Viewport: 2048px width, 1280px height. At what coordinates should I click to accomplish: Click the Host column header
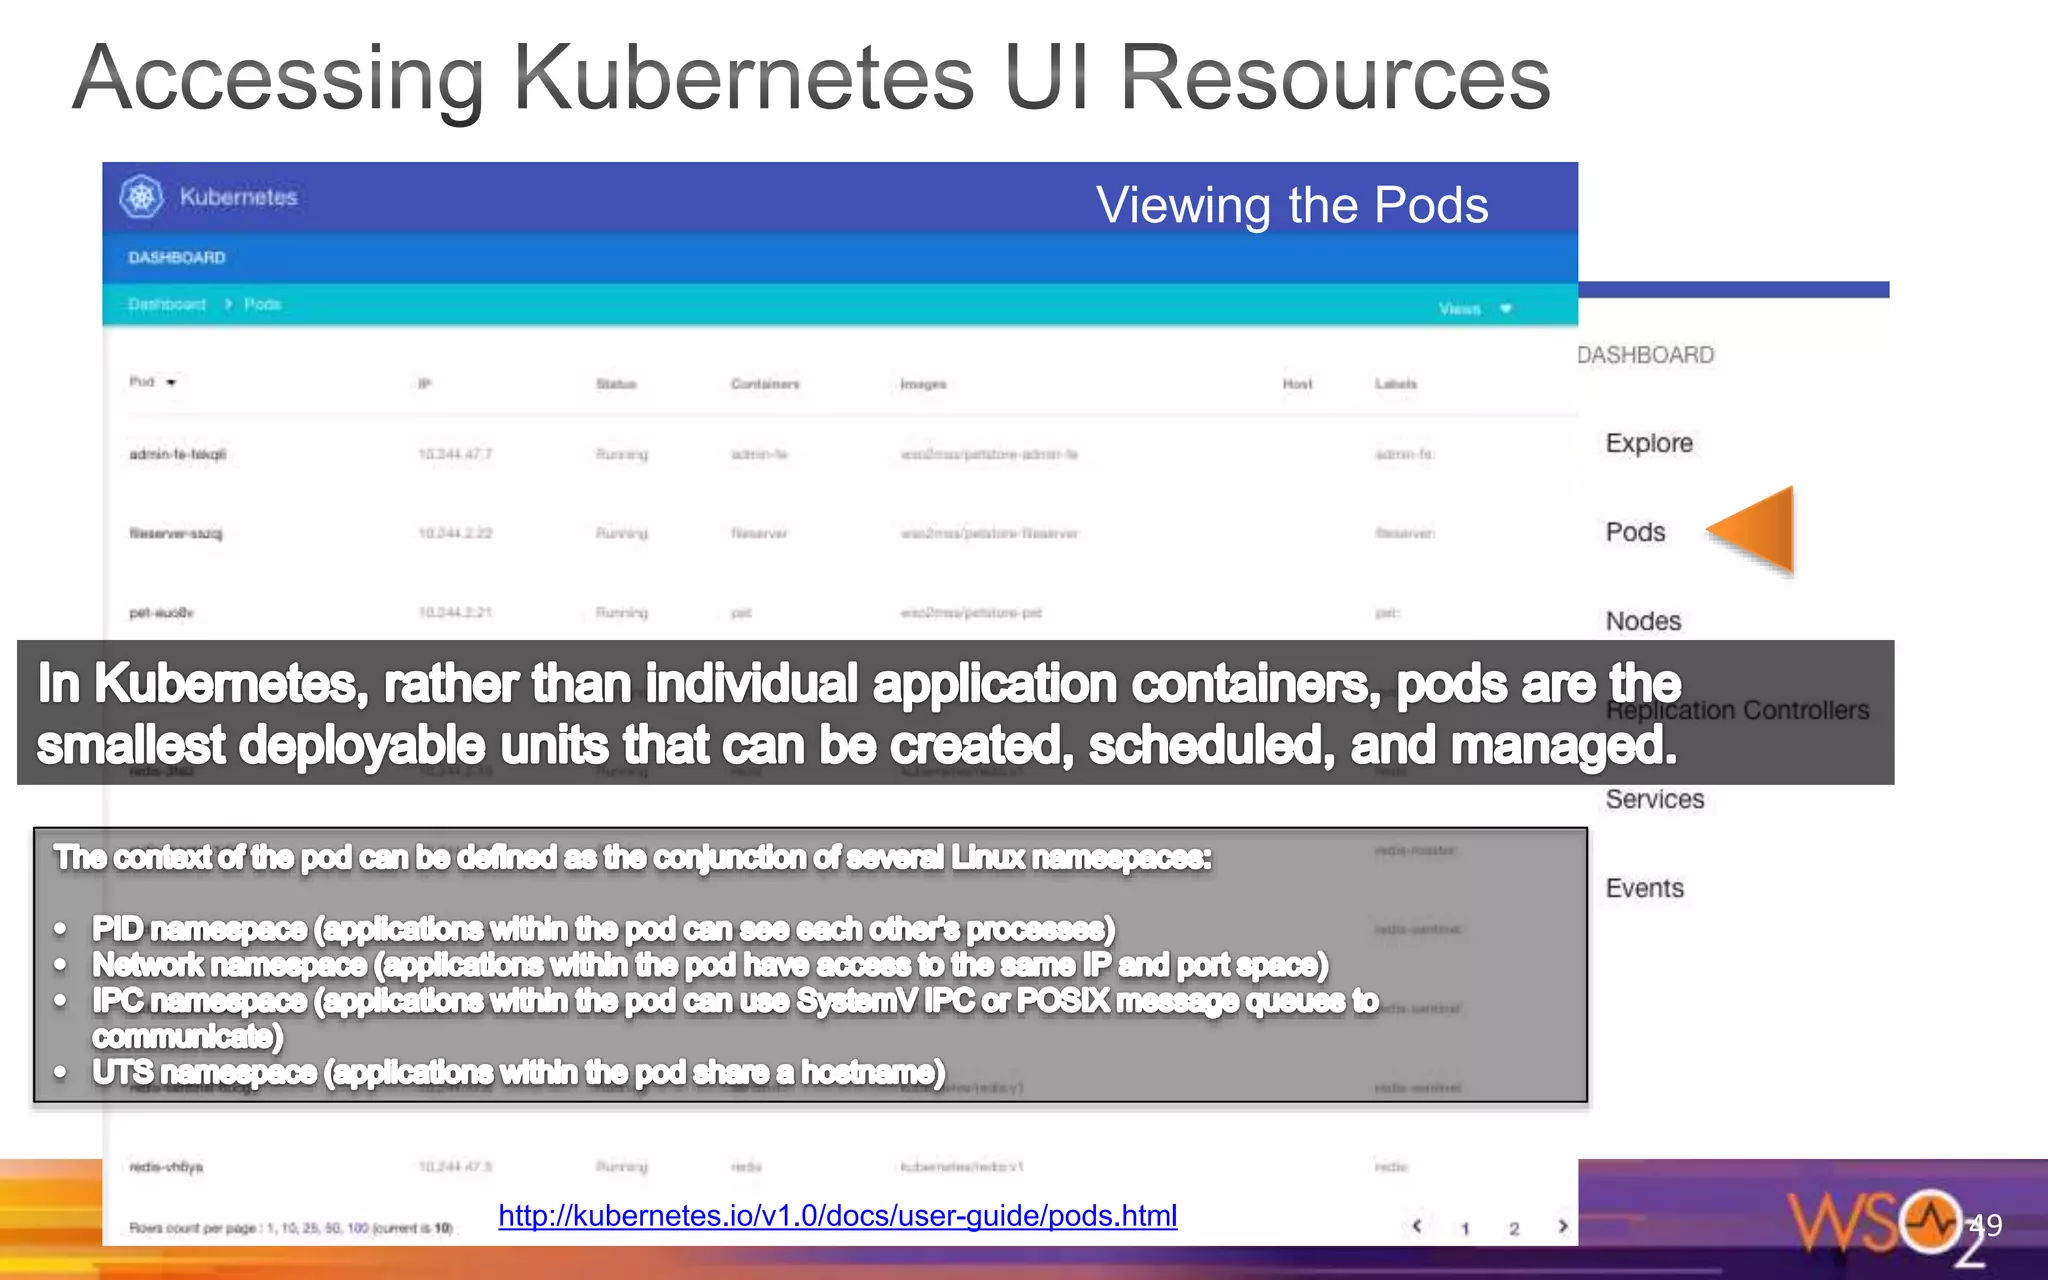point(1297,384)
